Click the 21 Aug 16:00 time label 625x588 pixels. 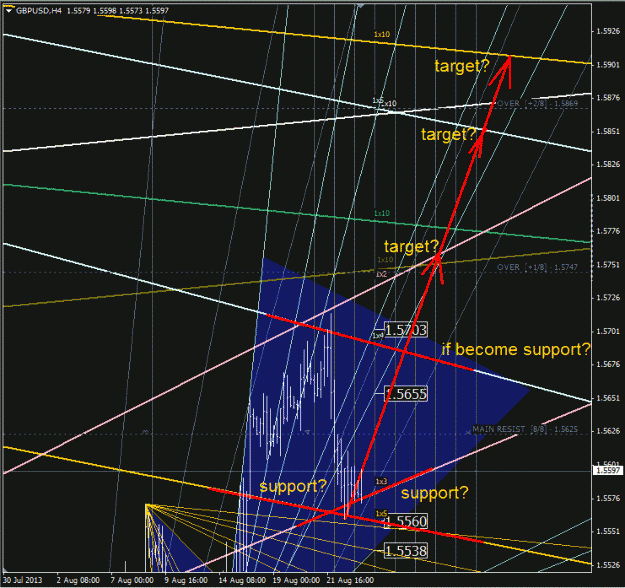[350, 580]
